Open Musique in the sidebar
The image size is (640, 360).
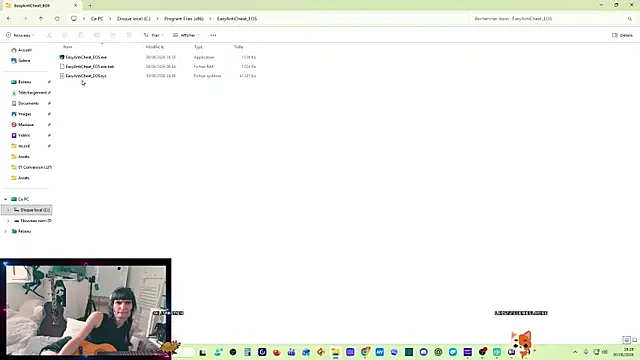click(x=26, y=124)
